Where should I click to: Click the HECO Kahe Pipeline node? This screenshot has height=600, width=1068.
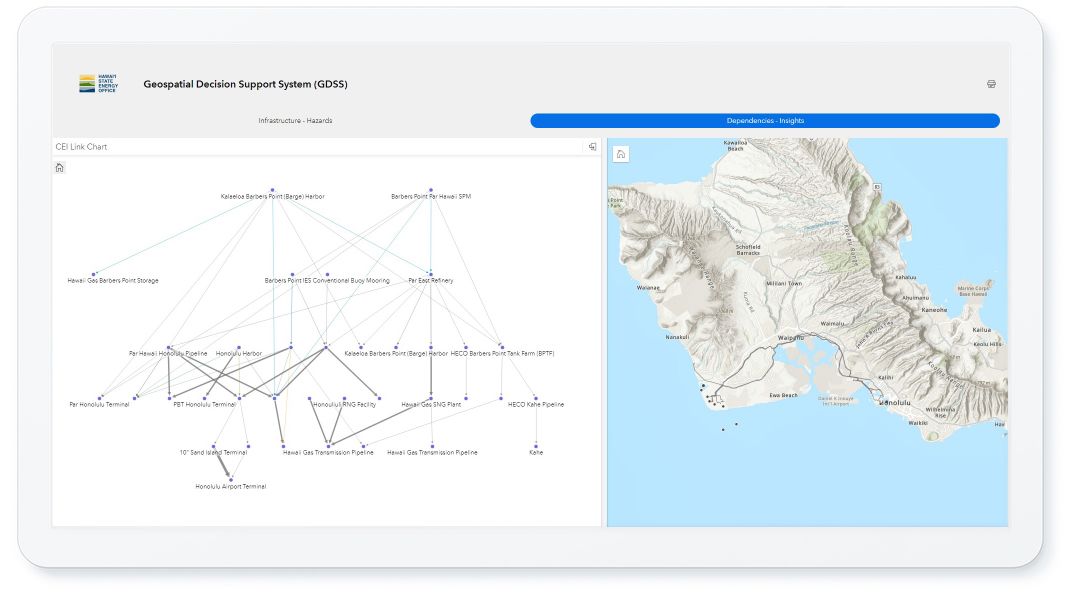pyautogui.click(x=536, y=396)
